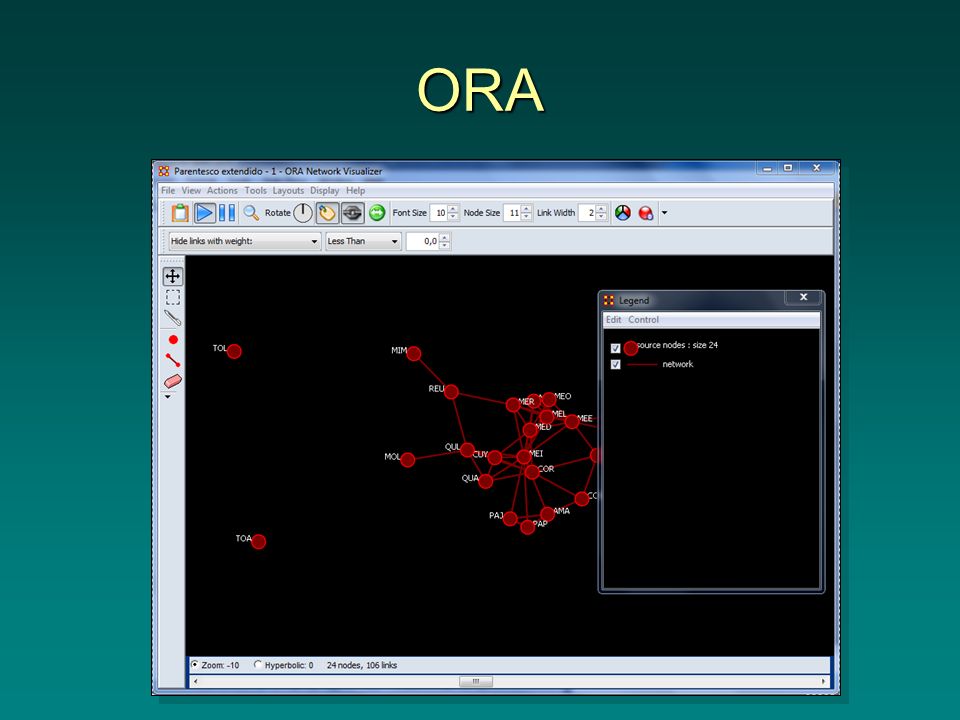The height and width of the screenshot is (720, 960).
Task: Select the Zoom radio button
Action: (x=195, y=664)
